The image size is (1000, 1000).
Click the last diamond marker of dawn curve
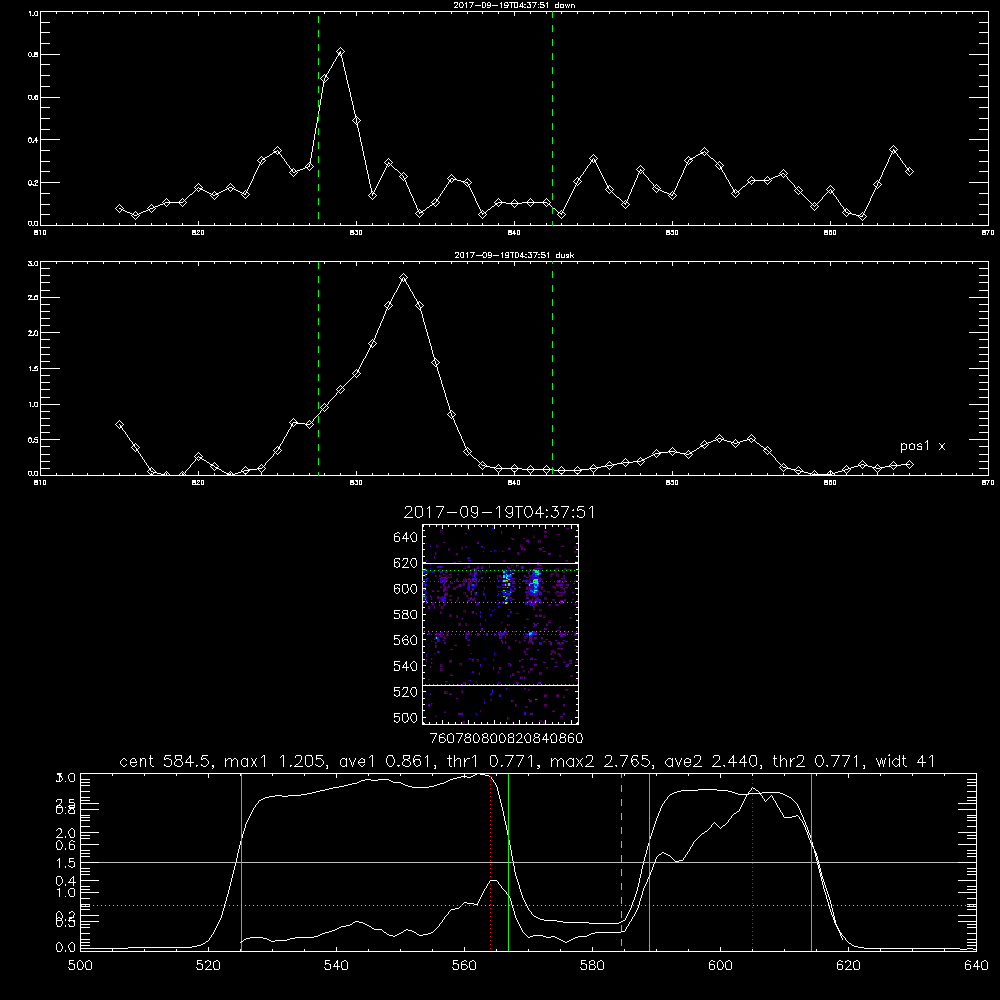(x=909, y=172)
